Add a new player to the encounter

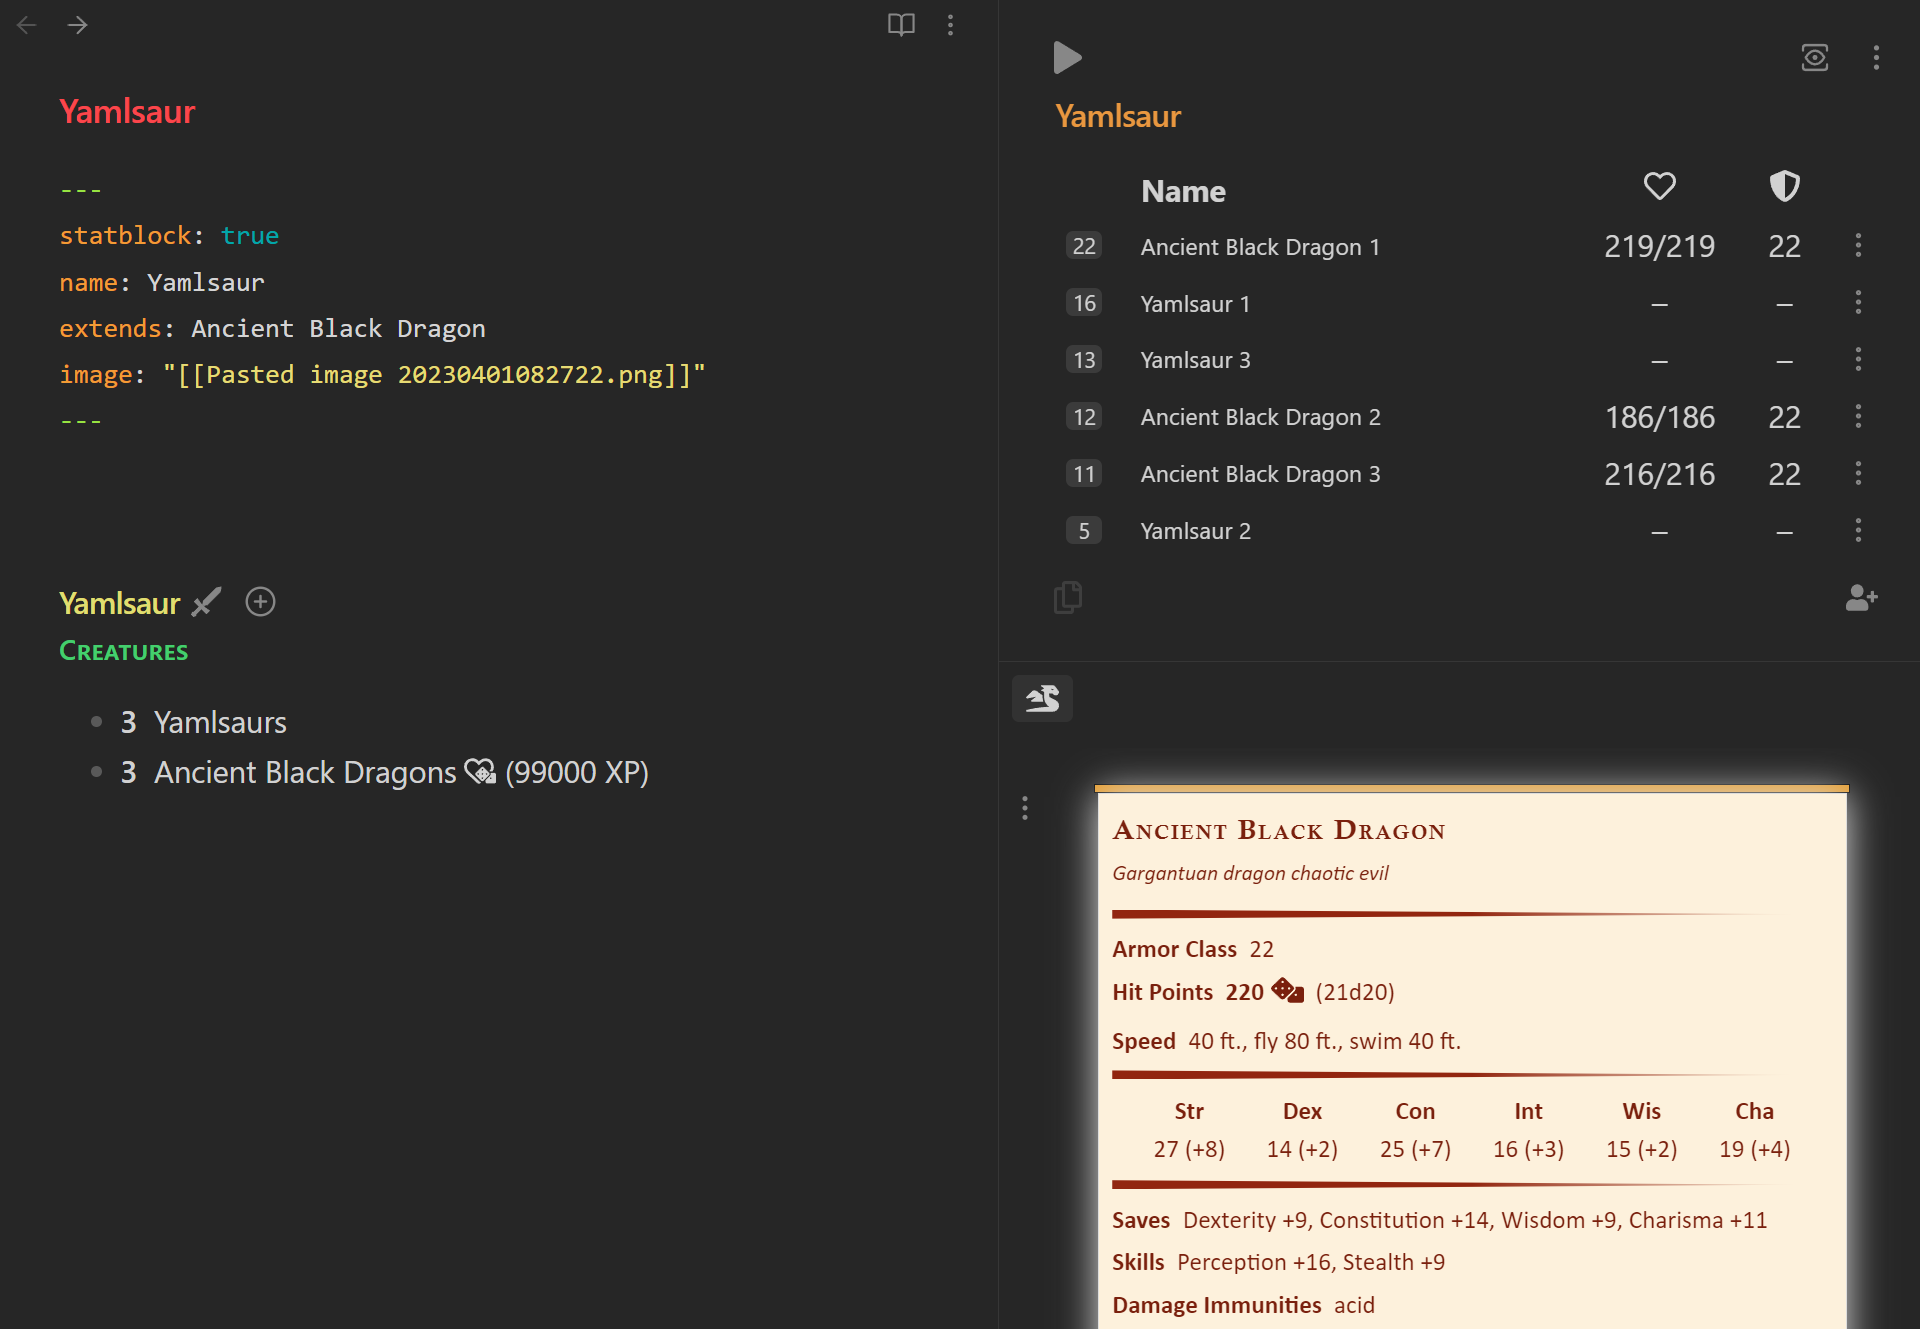pyautogui.click(x=1861, y=598)
